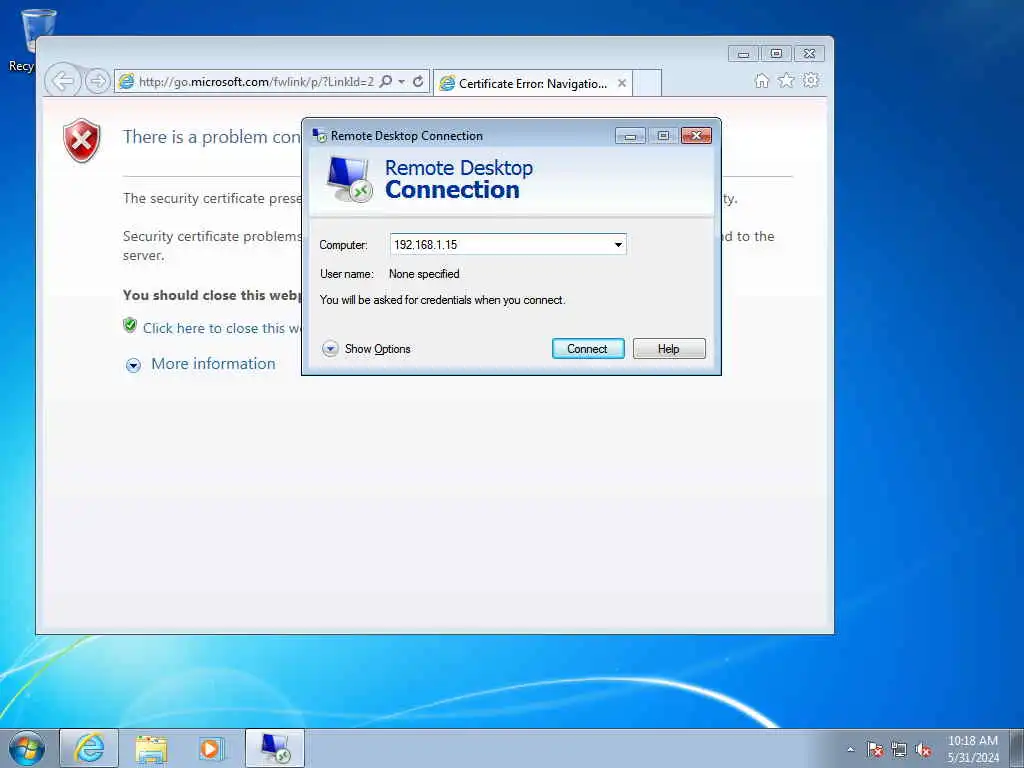Click the red shield error icon
Image resolution: width=1024 pixels, height=768 pixels.
[x=82, y=140]
